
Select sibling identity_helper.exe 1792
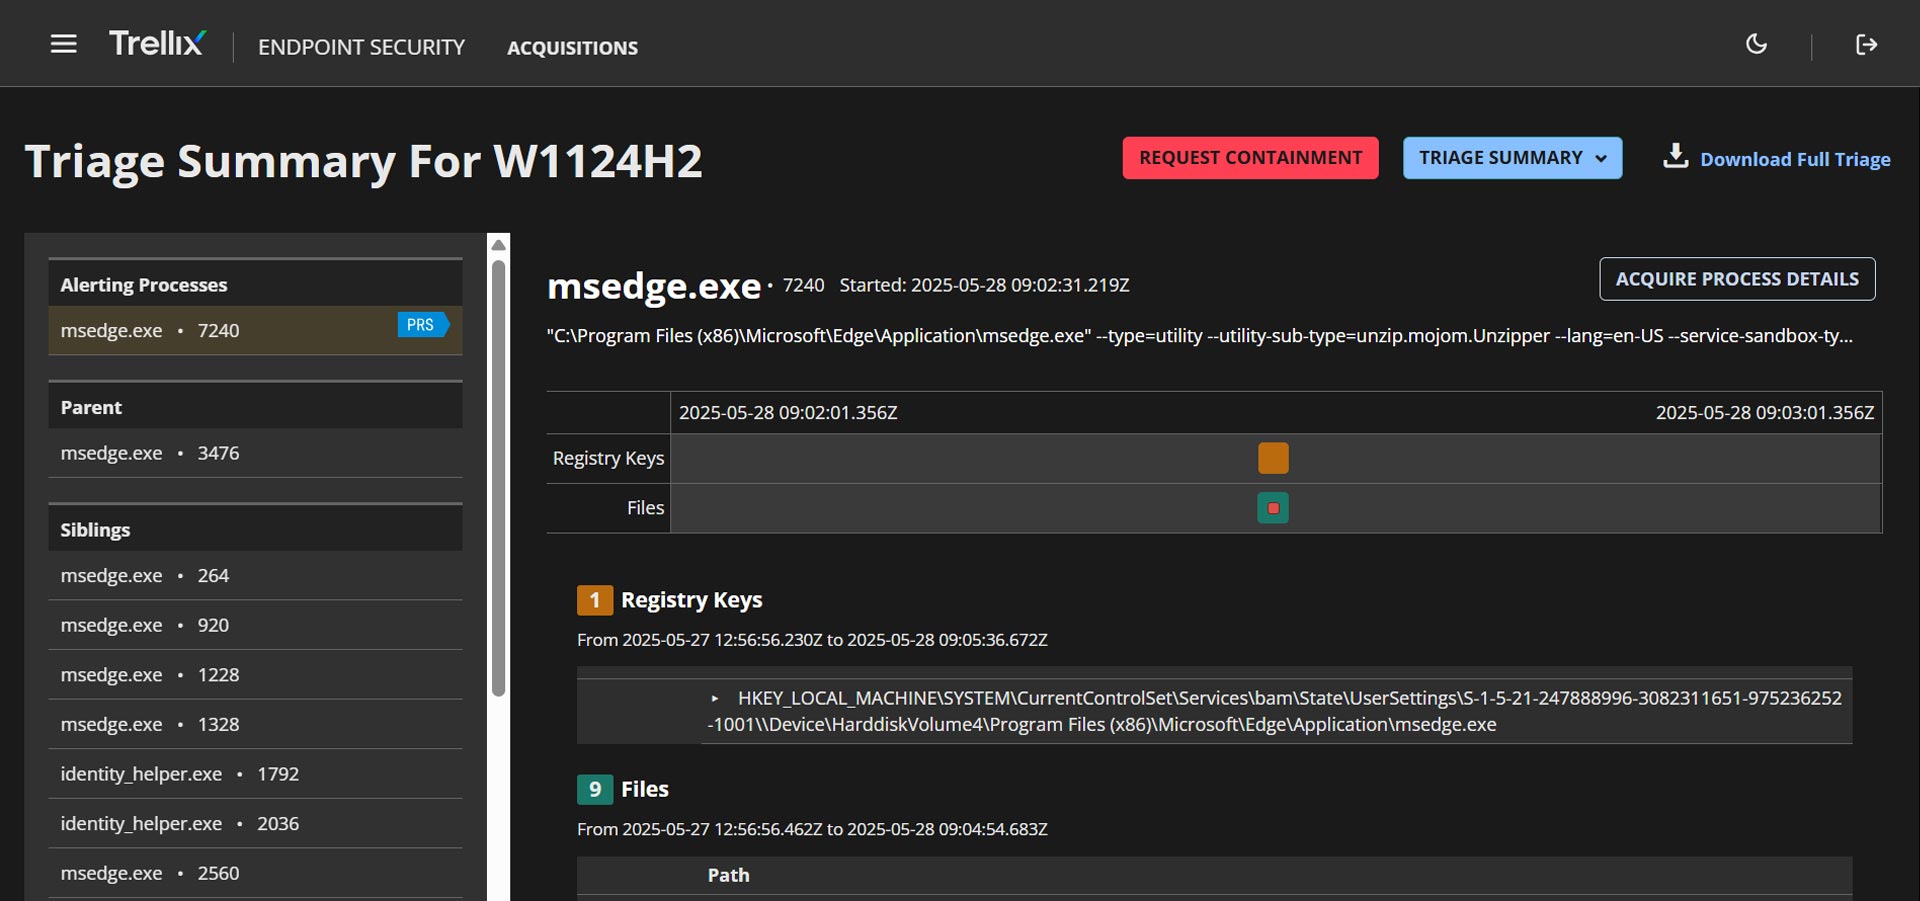[255, 774]
